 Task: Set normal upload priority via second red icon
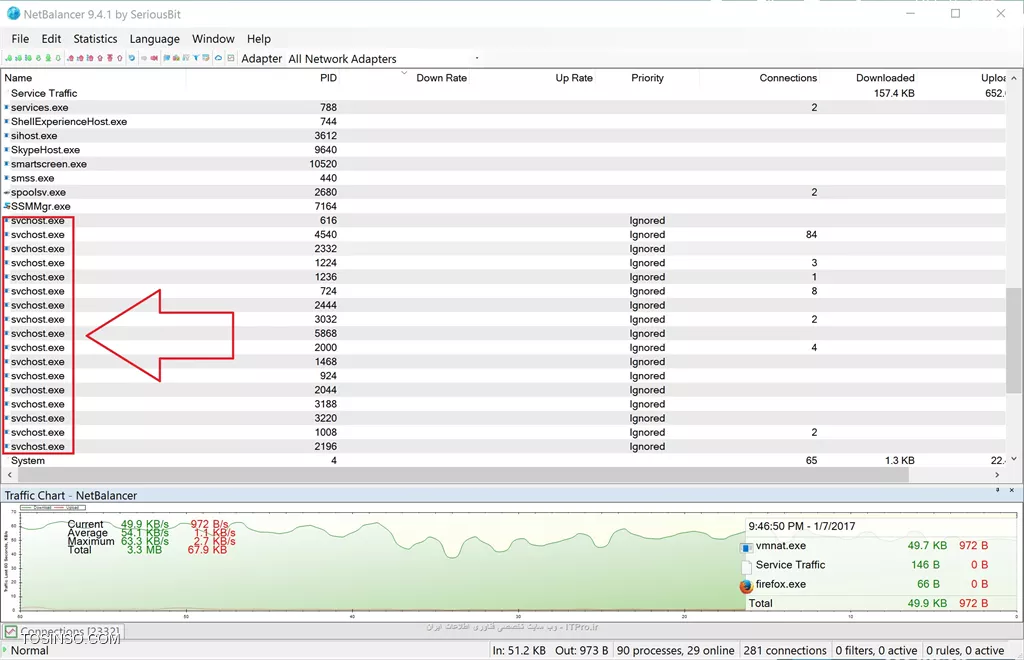pos(81,58)
